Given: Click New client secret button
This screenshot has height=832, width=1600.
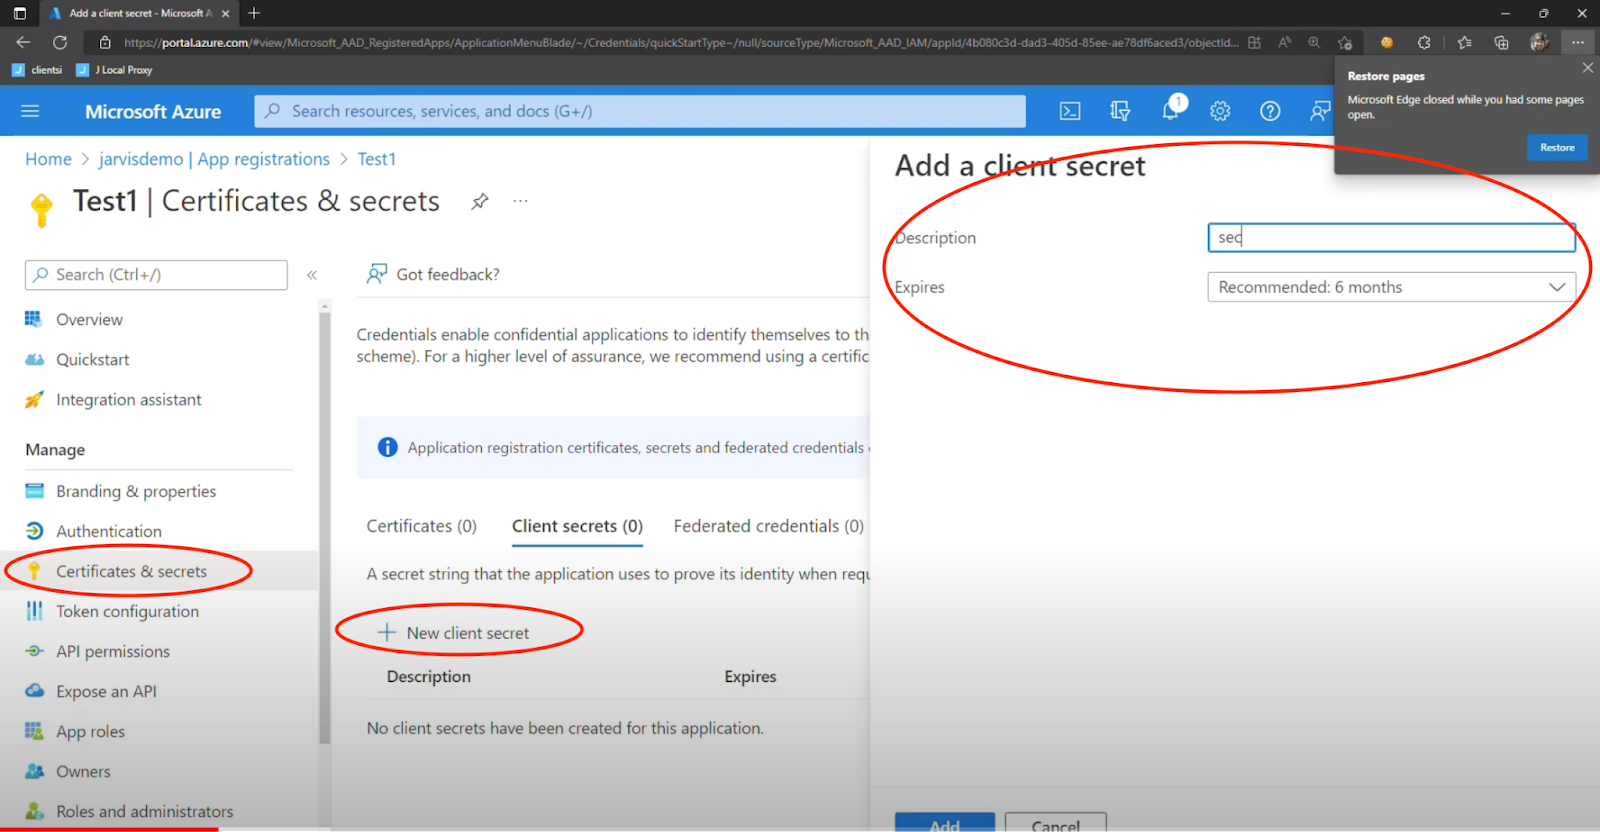Looking at the screenshot, I should [x=454, y=633].
